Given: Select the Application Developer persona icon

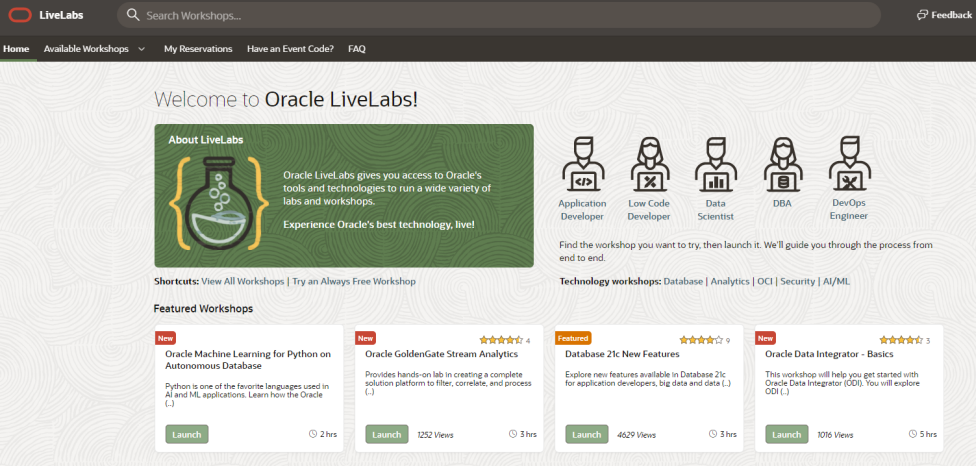Looking at the screenshot, I should (x=583, y=164).
